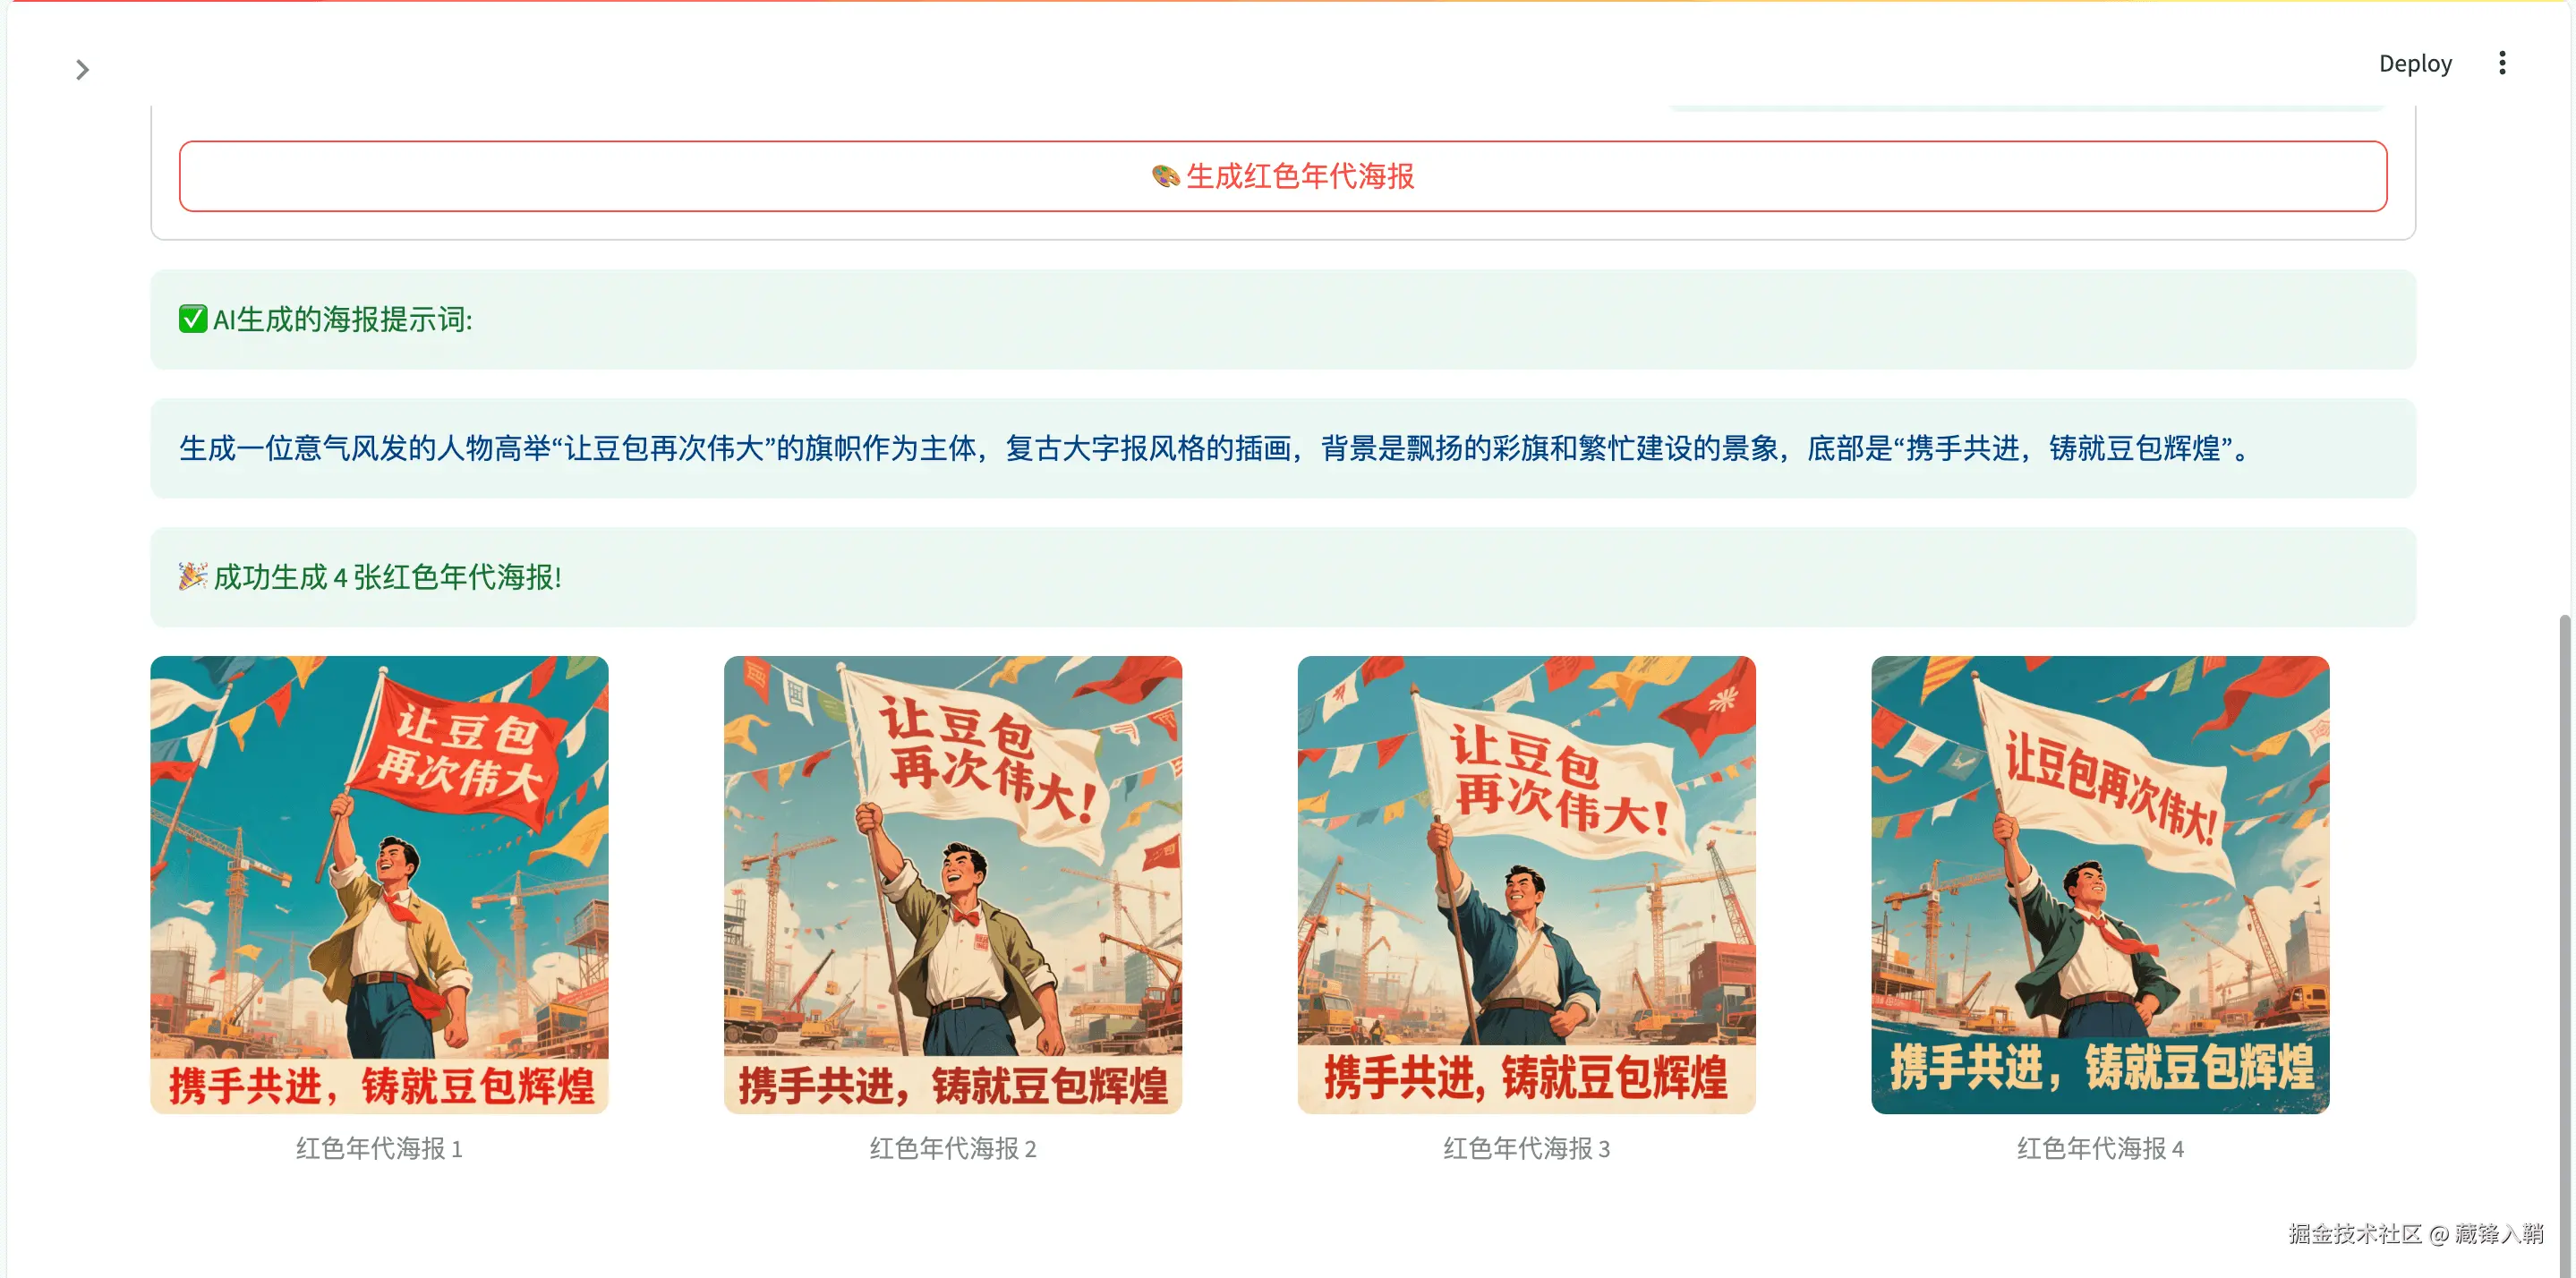
Task: Click the AI生成的海报提示词 success message
Action: tap(1283, 319)
